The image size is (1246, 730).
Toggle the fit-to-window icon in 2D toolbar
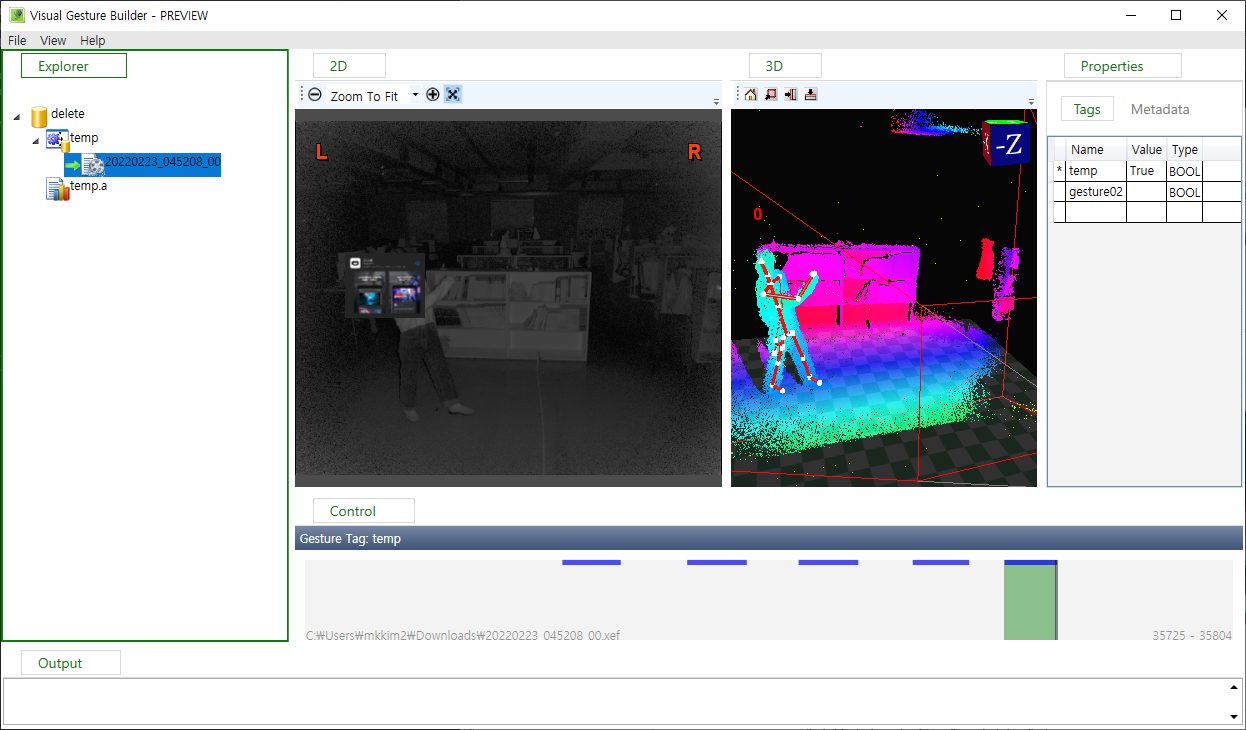[453, 95]
